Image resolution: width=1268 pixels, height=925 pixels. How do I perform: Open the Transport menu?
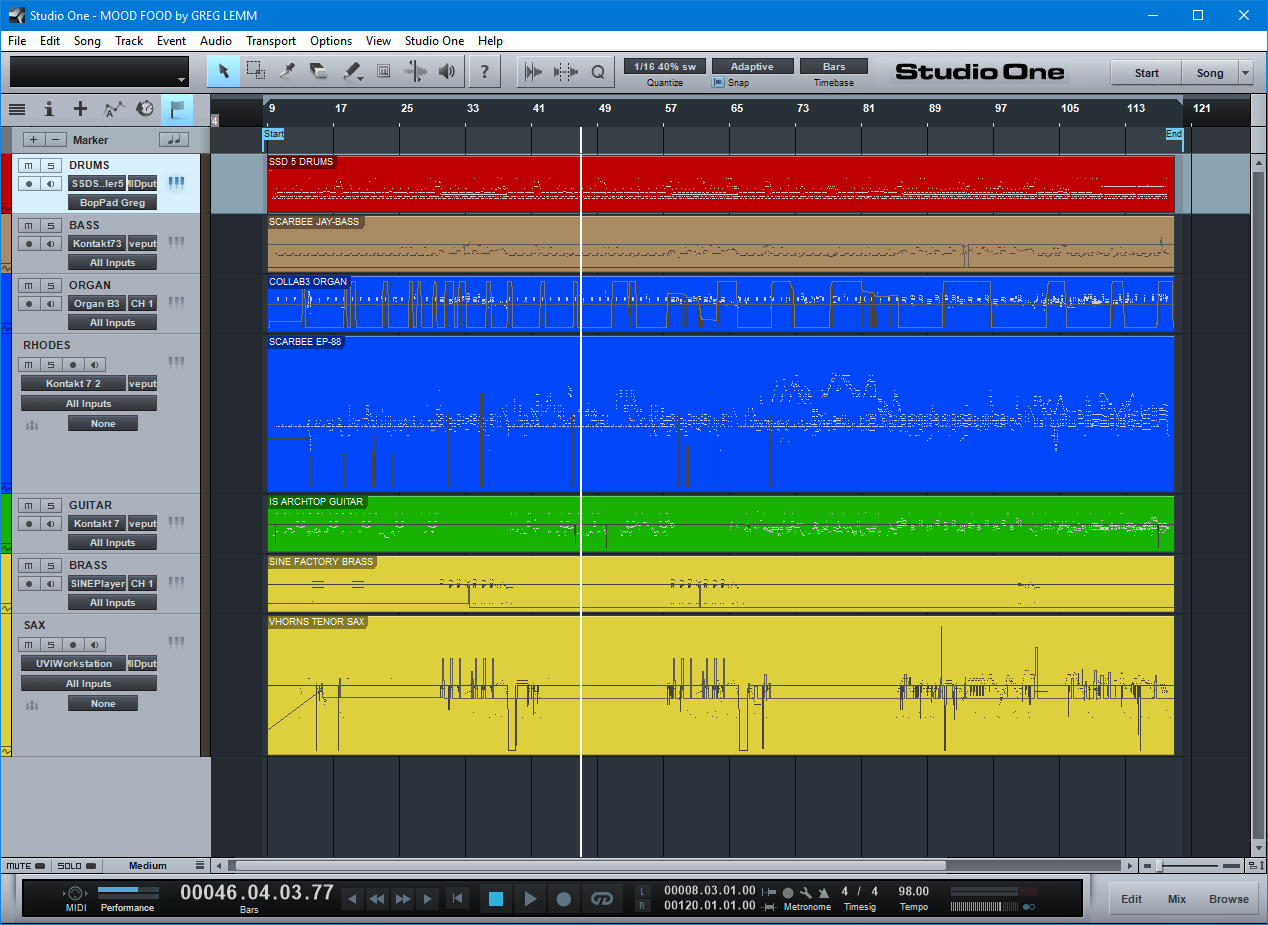(271, 41)
